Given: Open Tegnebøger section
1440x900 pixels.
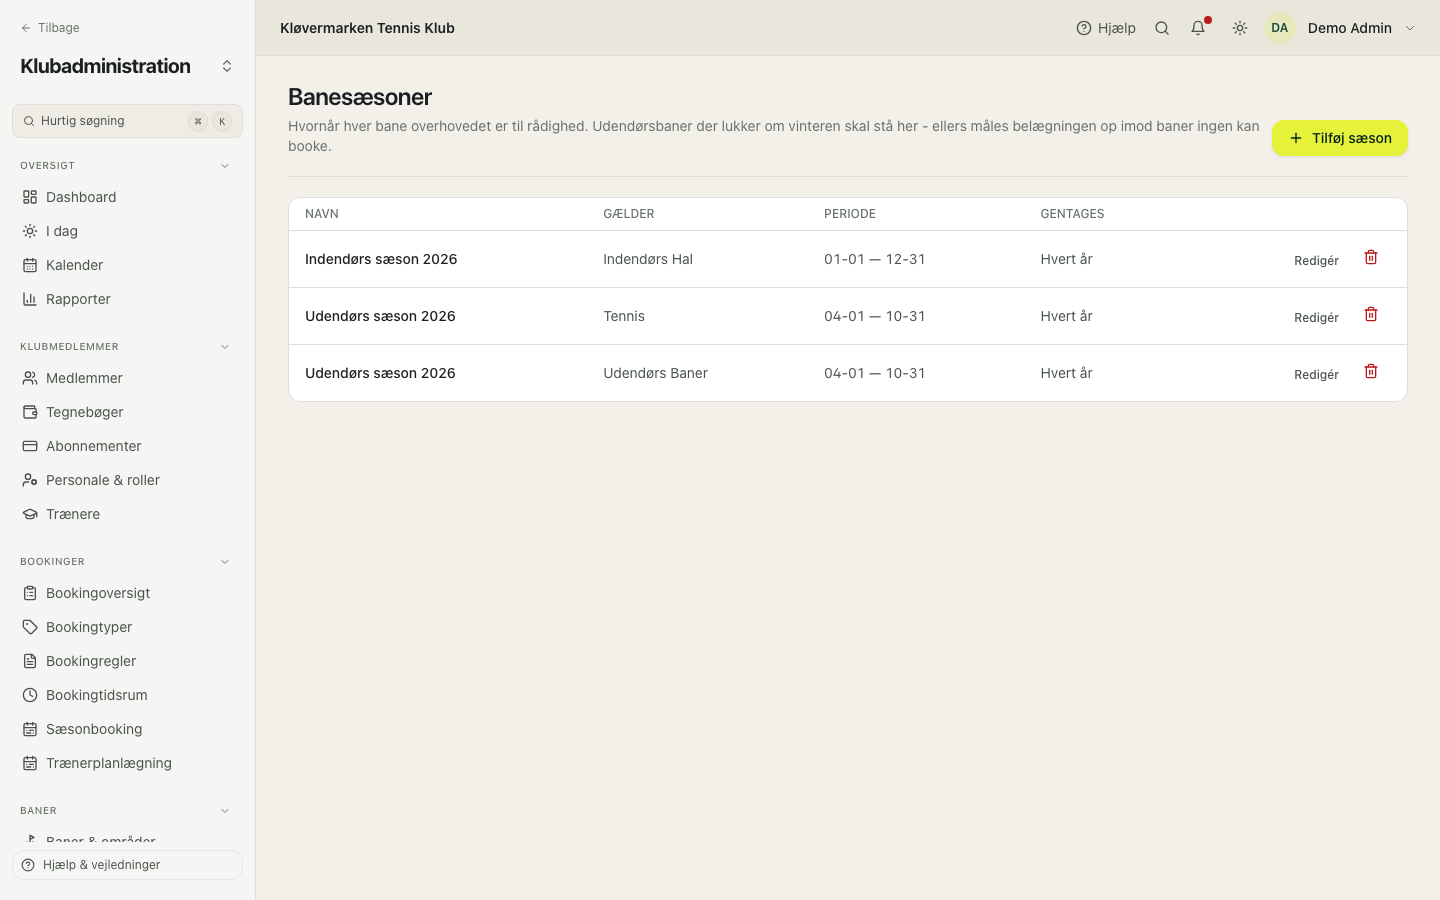Looking at the screenshot, I should (x=127, y=412).
